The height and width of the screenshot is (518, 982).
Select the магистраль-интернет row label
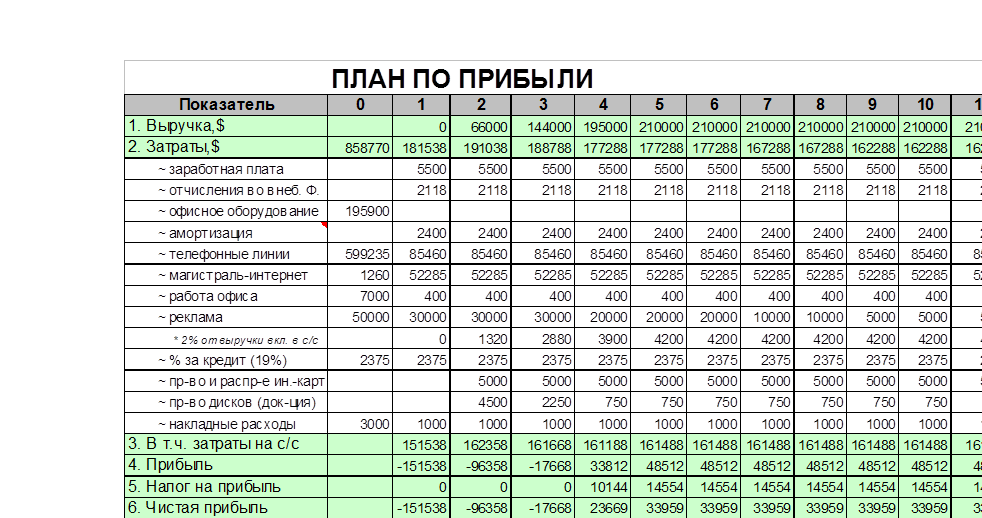[x=226, y=275]
